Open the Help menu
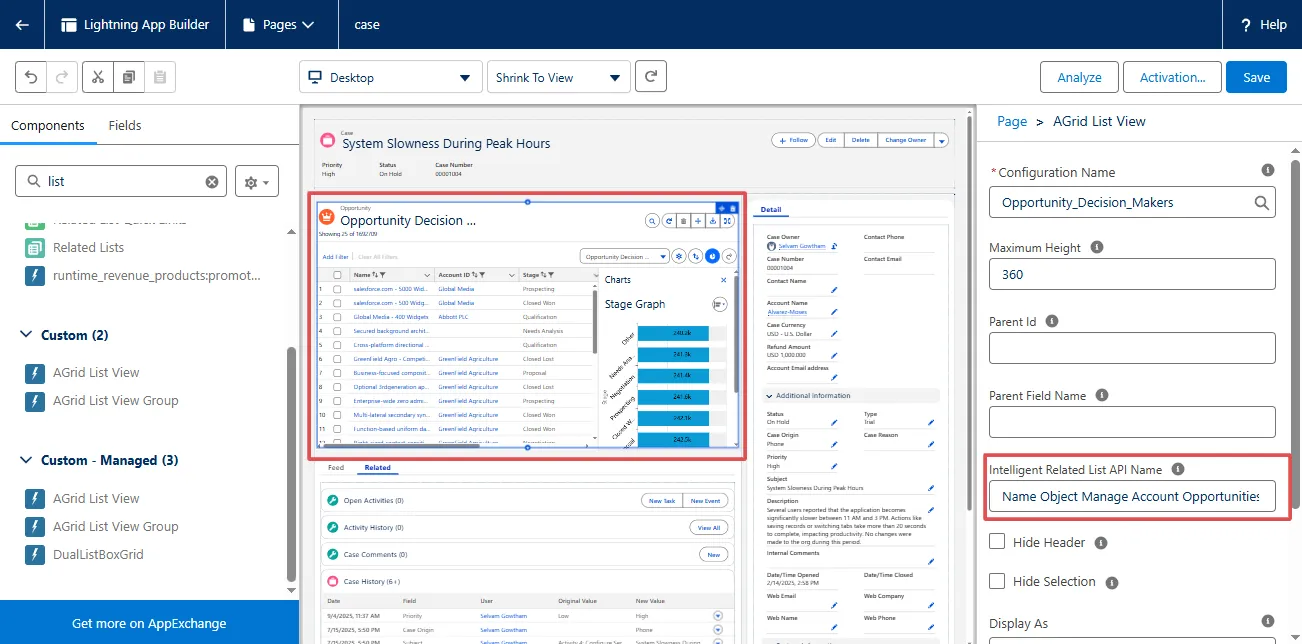The height and width of the screenshot is (644, 1302). (x=1263, y=24)
